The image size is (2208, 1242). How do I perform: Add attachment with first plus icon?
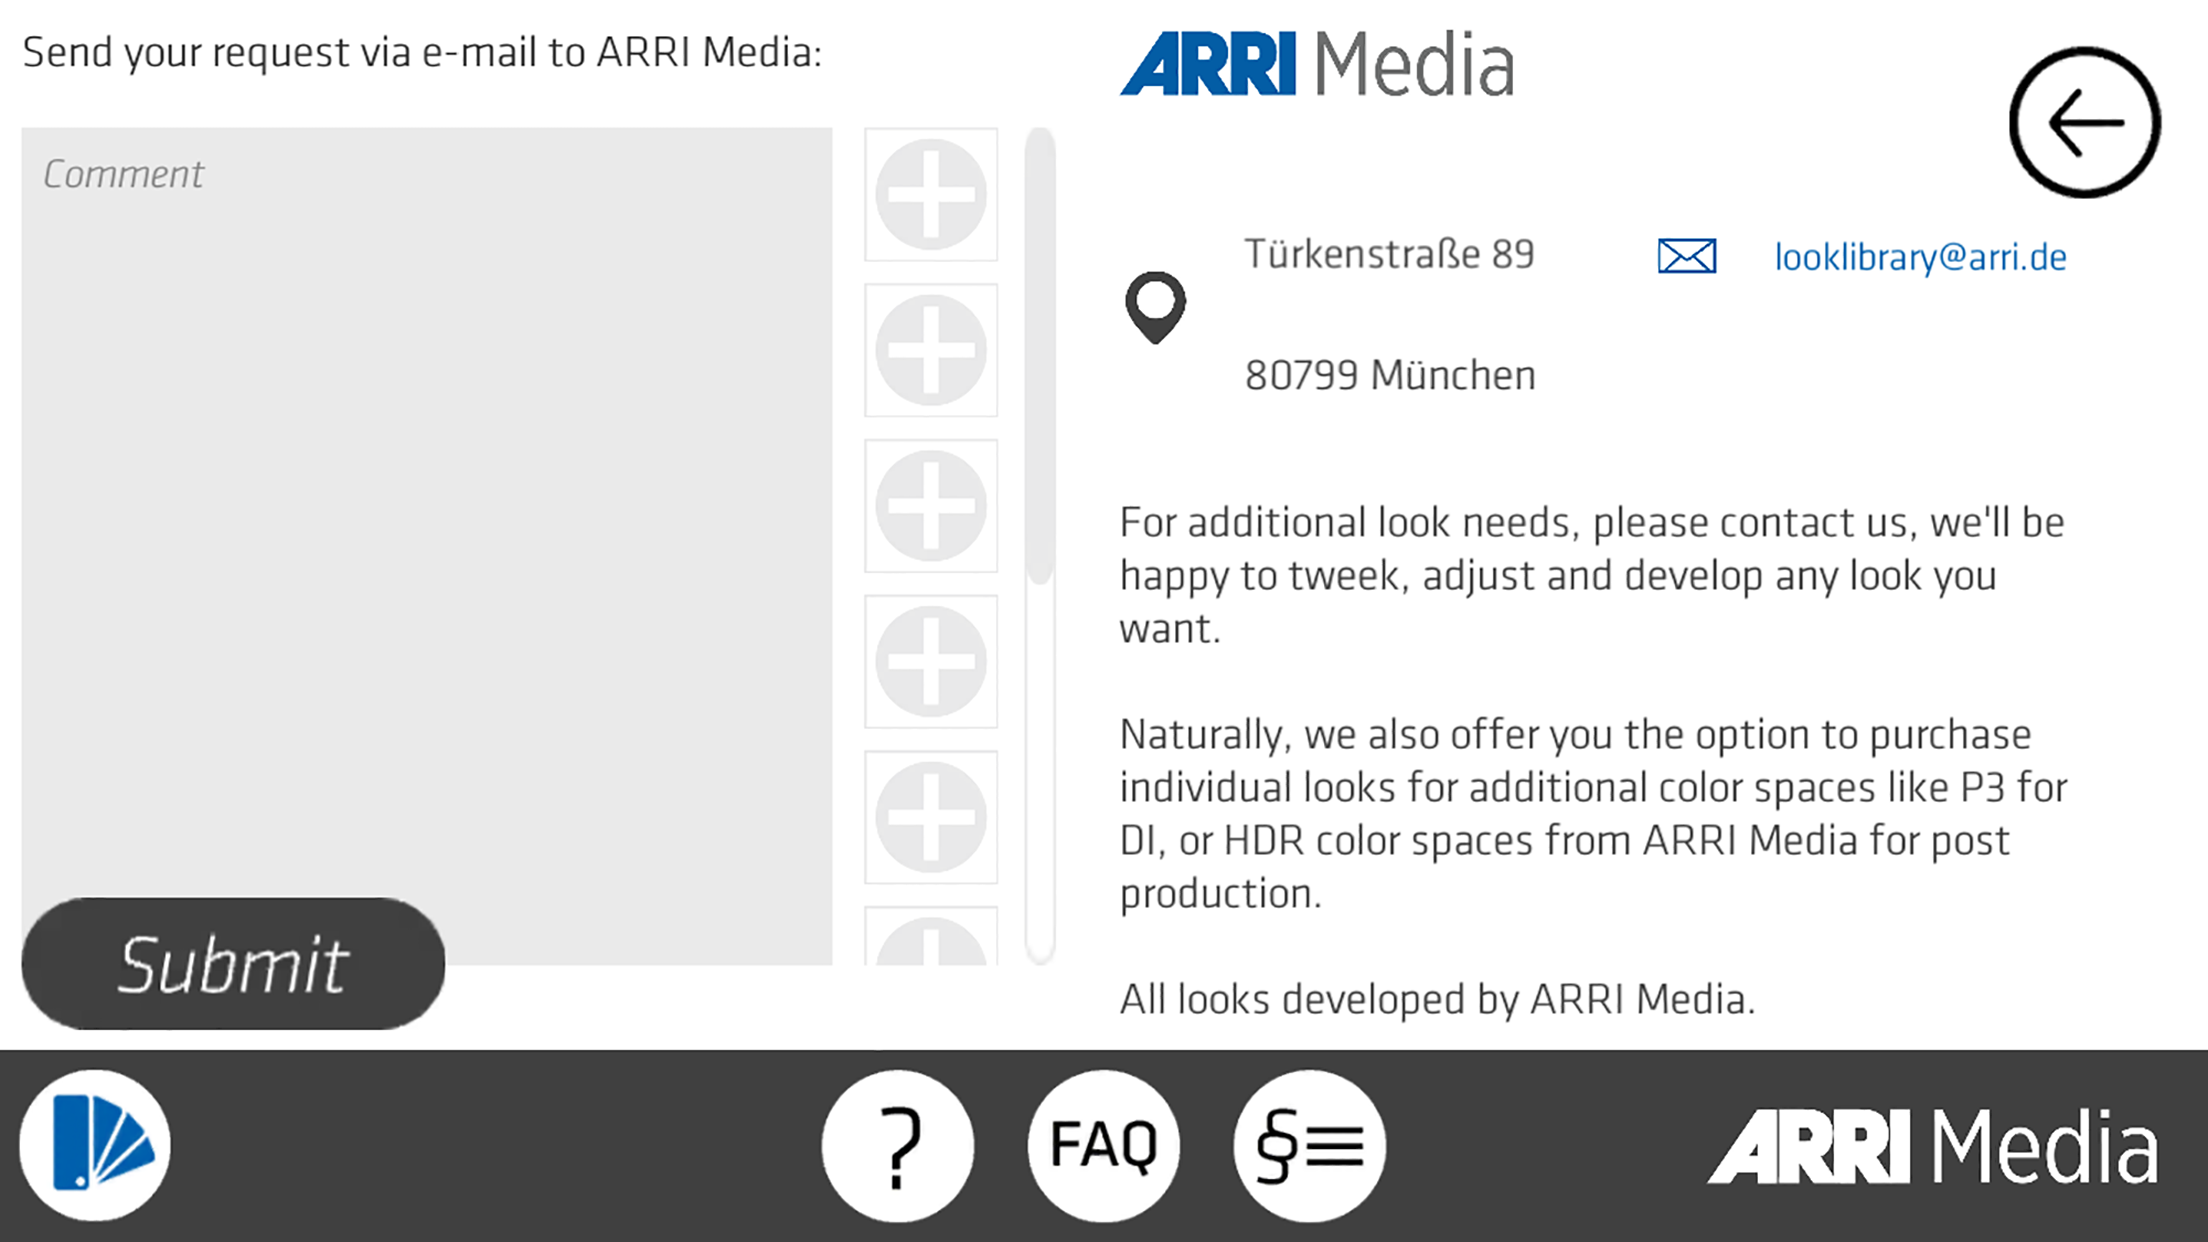coord(931,194)
